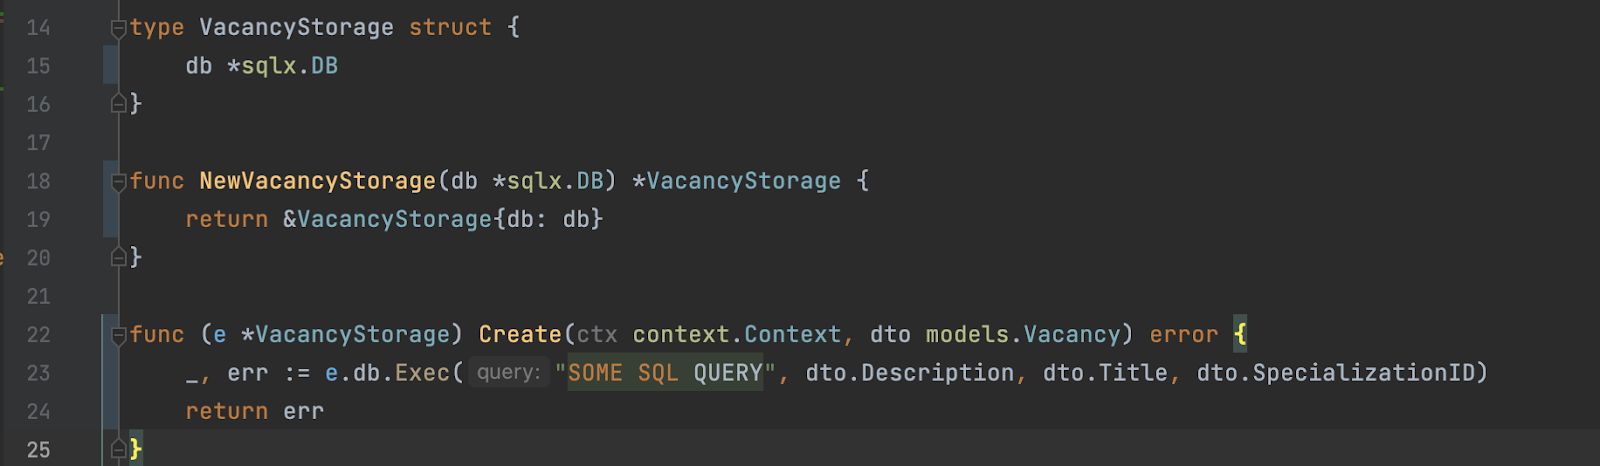
Task: Collapse the VacancyStorage struct fold marker
Action: pos(118,28)
